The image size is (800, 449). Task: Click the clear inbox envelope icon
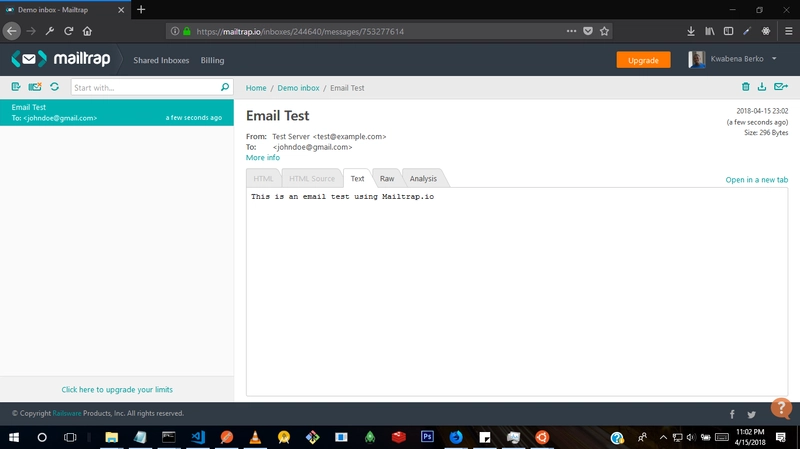click(35, 88)
